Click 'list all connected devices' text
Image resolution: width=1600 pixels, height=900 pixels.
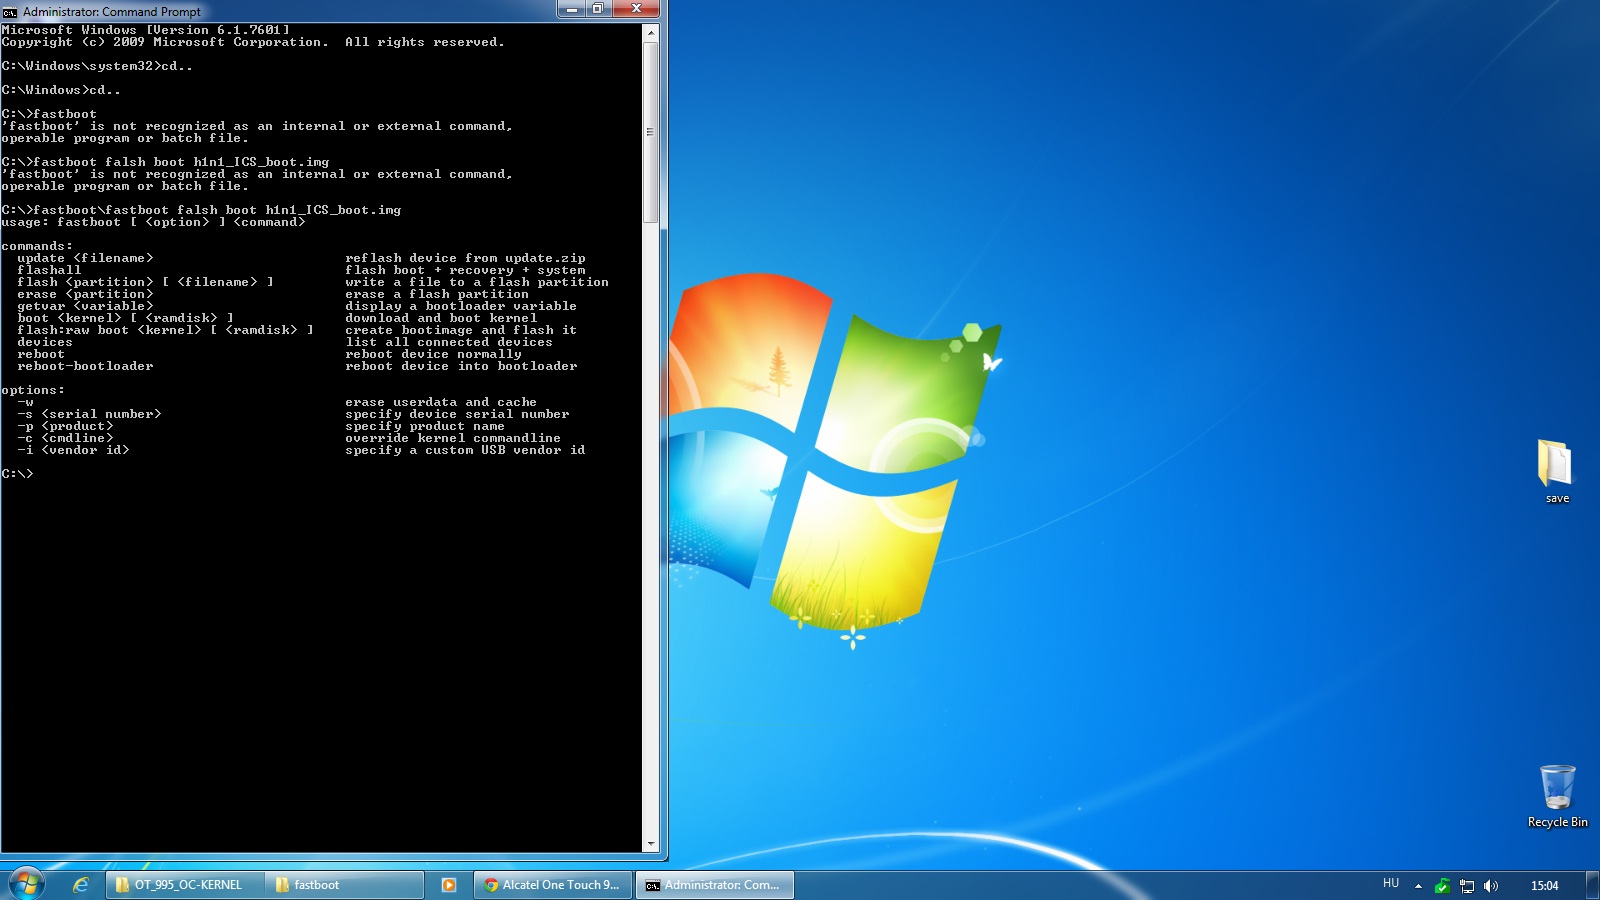[x=449, y=342]
